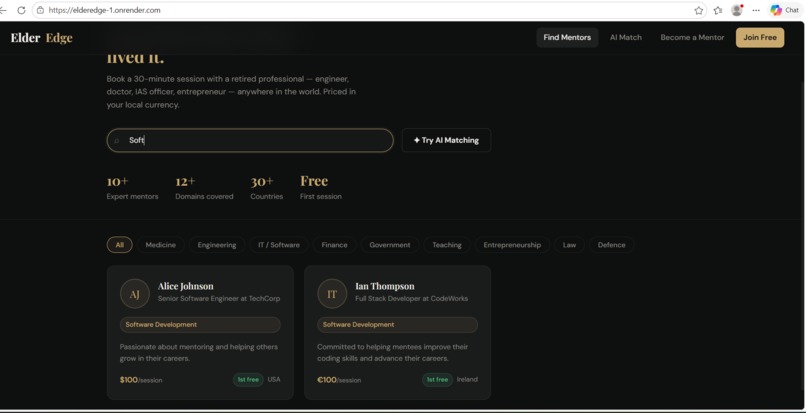806x413 pixels.
Task: Filter mentors by Medicine
Action: click(x=160, y=245)
